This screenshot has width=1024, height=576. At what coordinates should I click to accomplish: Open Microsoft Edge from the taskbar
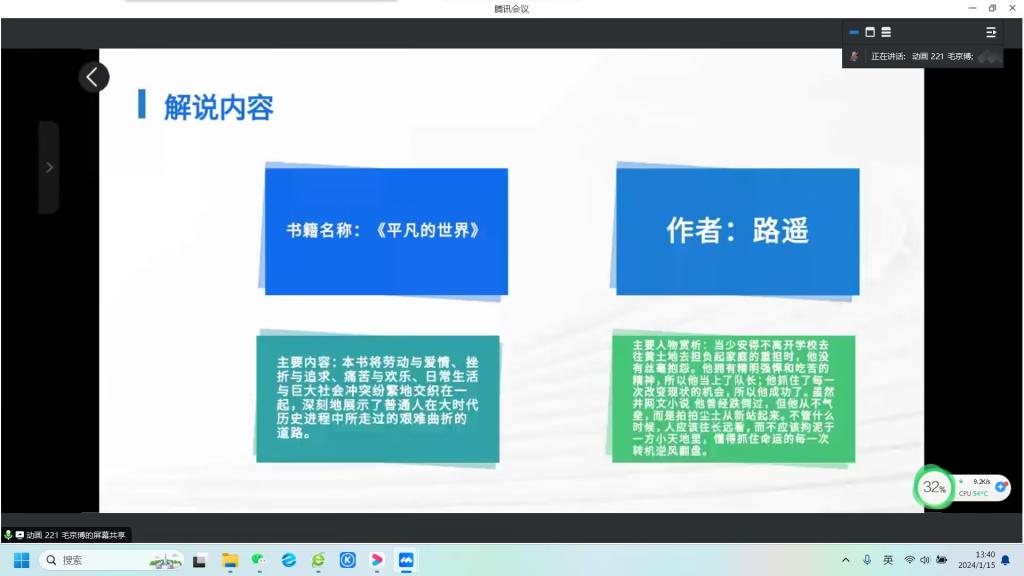pos(289,560)
